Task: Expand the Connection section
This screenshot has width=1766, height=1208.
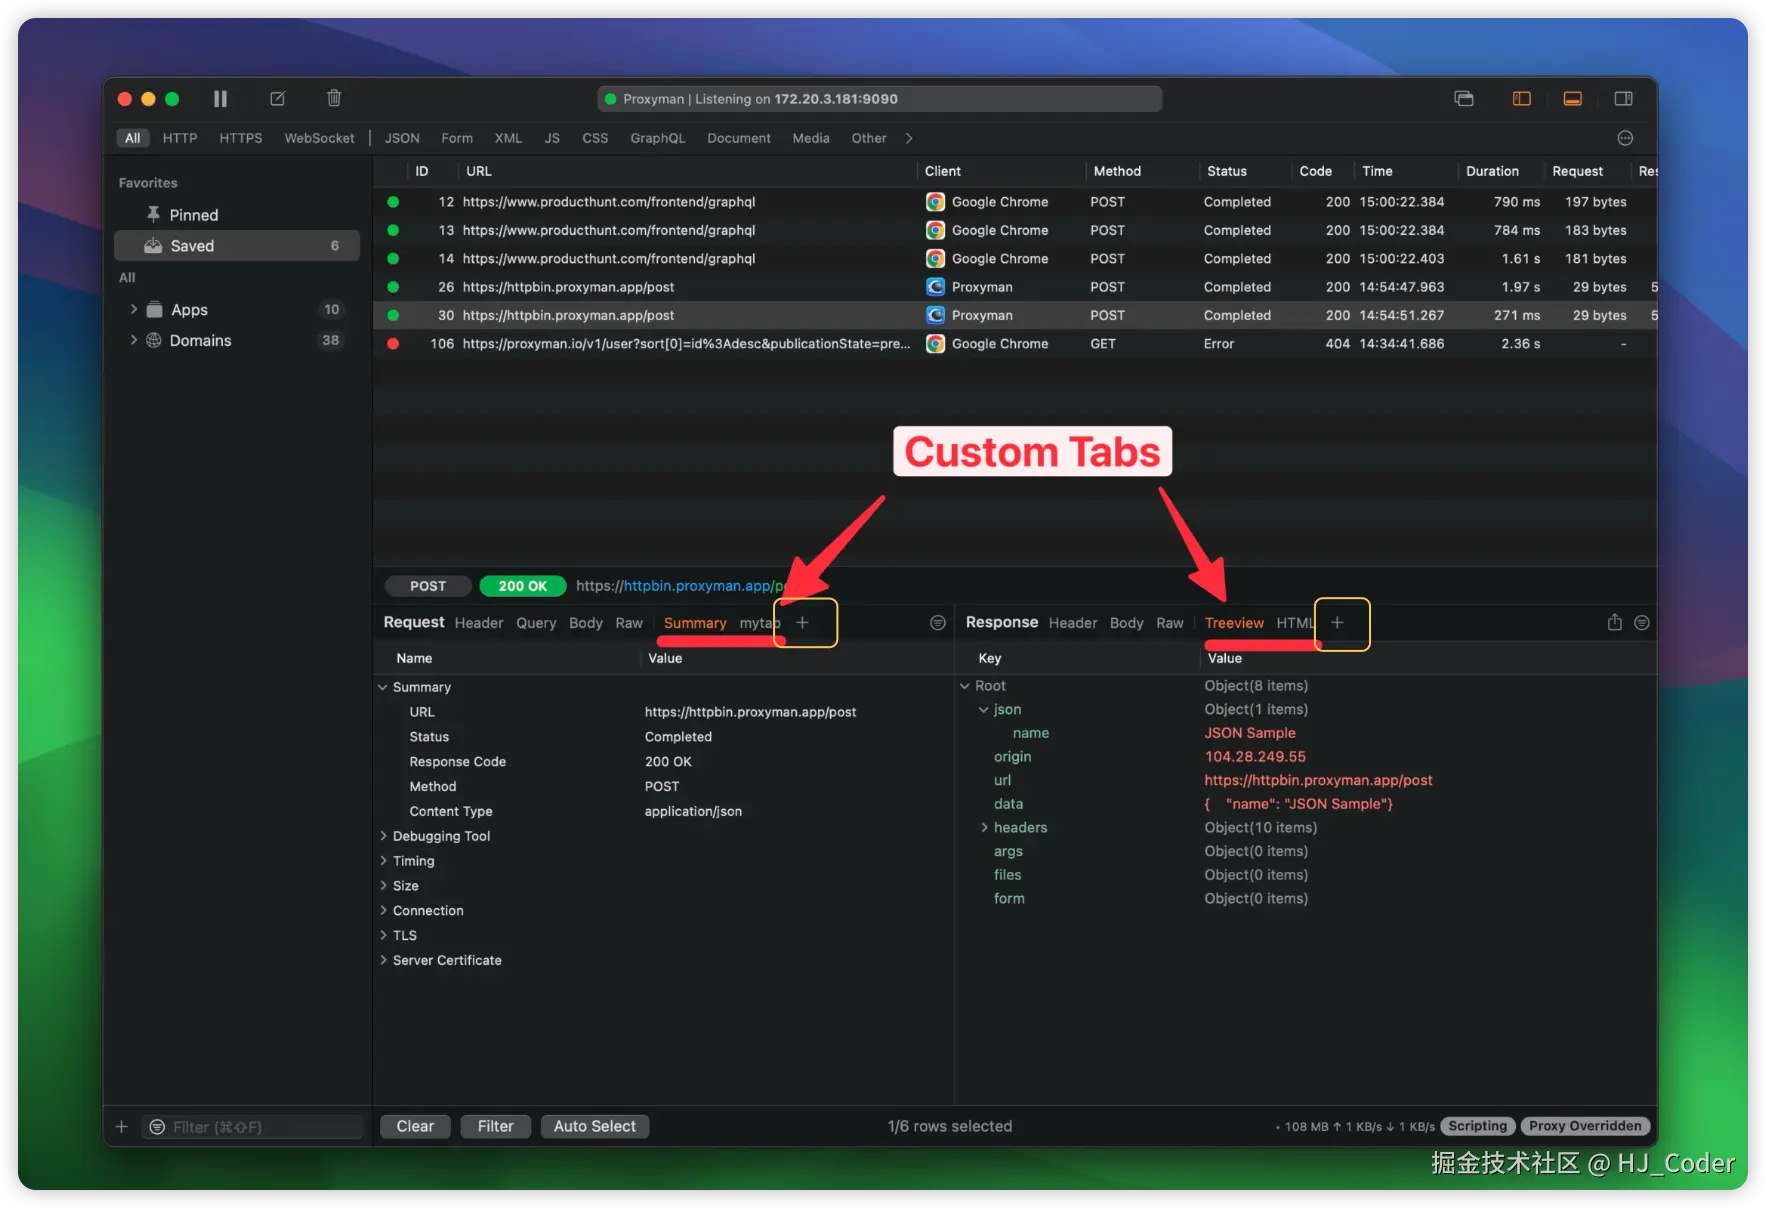Action: (383, 911)
